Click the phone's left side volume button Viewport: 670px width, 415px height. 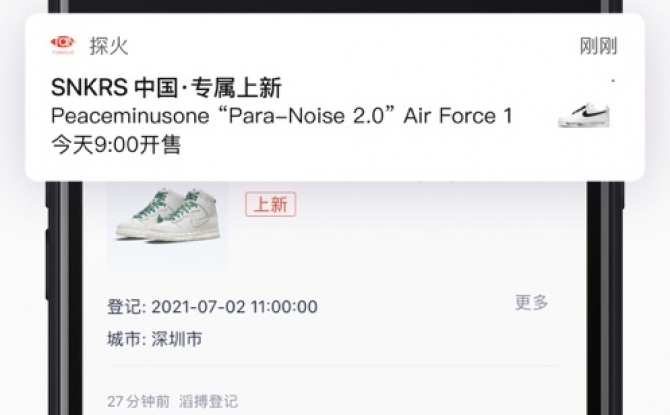[48, 265]
